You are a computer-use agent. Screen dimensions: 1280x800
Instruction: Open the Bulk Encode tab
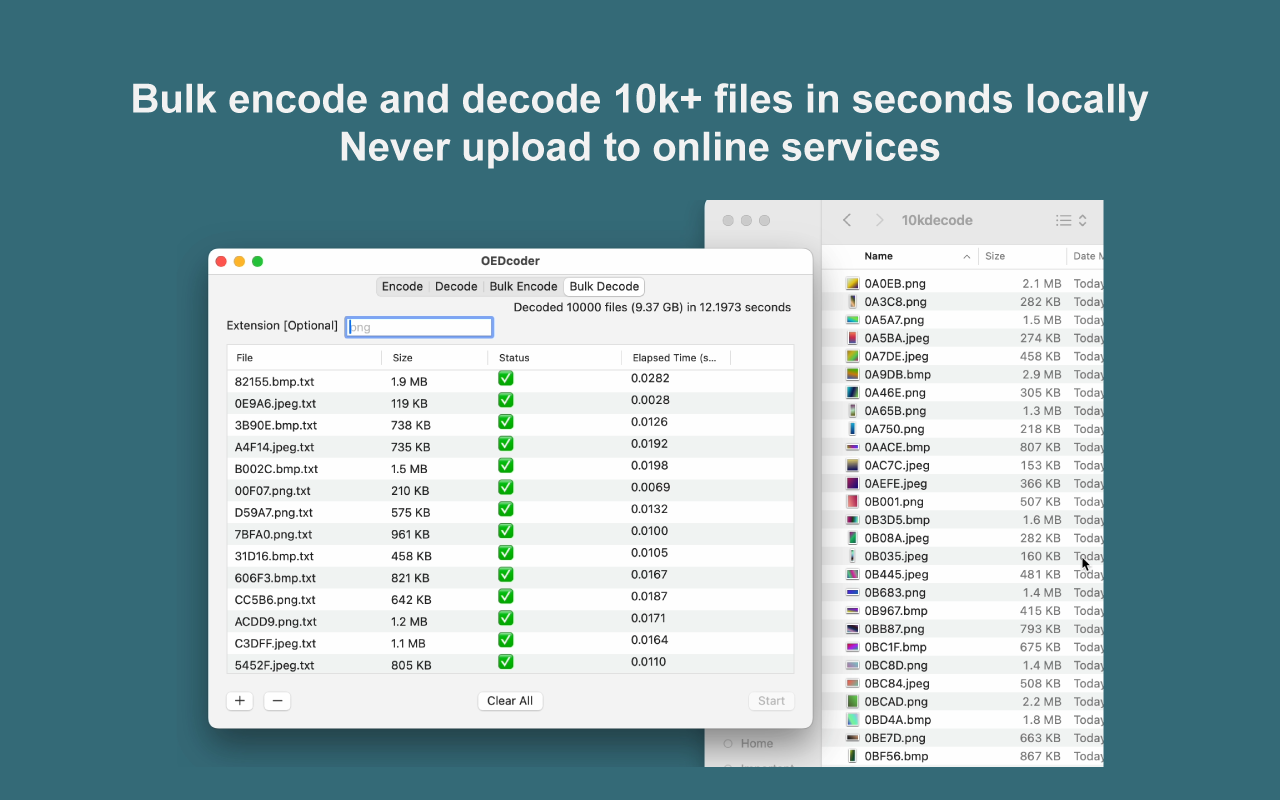523,286
